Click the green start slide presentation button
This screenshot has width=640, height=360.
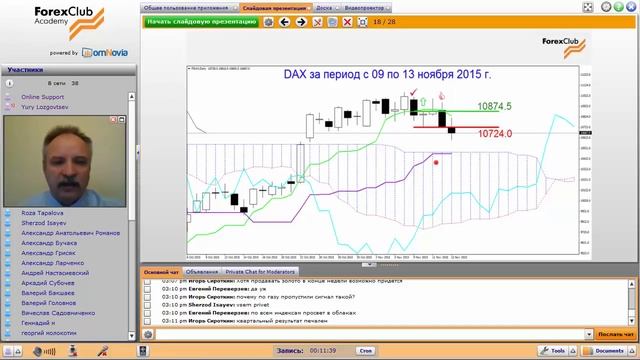(x=201, y=22)
